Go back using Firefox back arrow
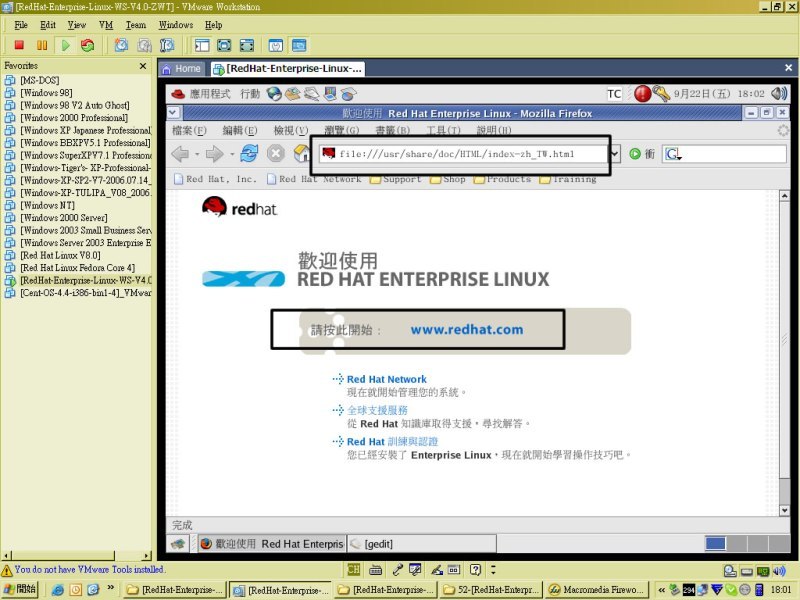 pyautogui.click(x=181, y=154)
